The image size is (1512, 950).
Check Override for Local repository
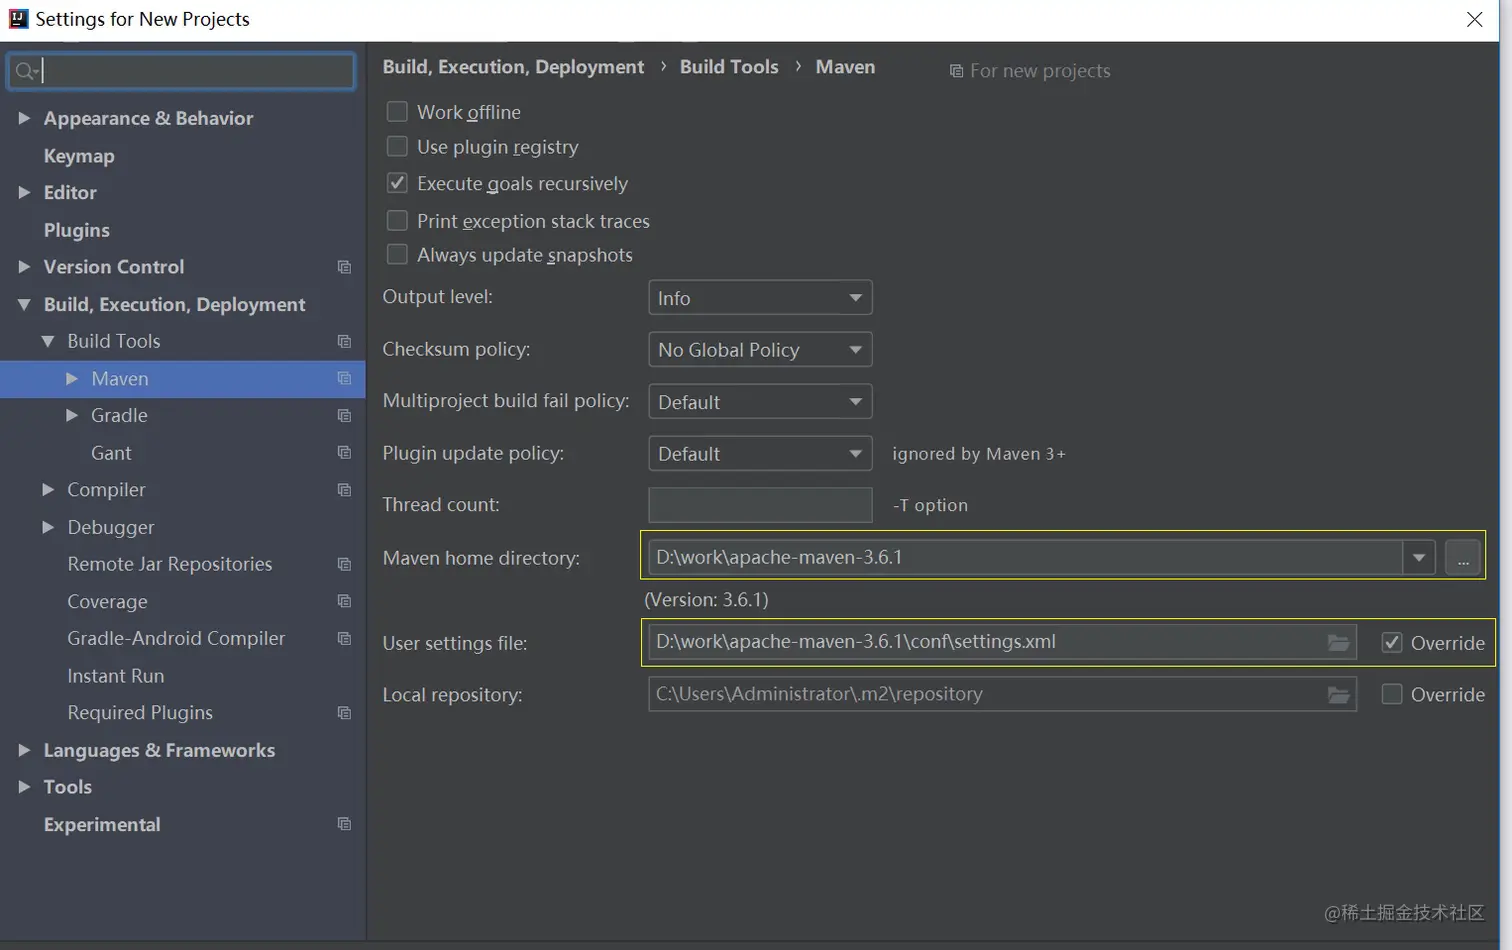click(1392, 694)
